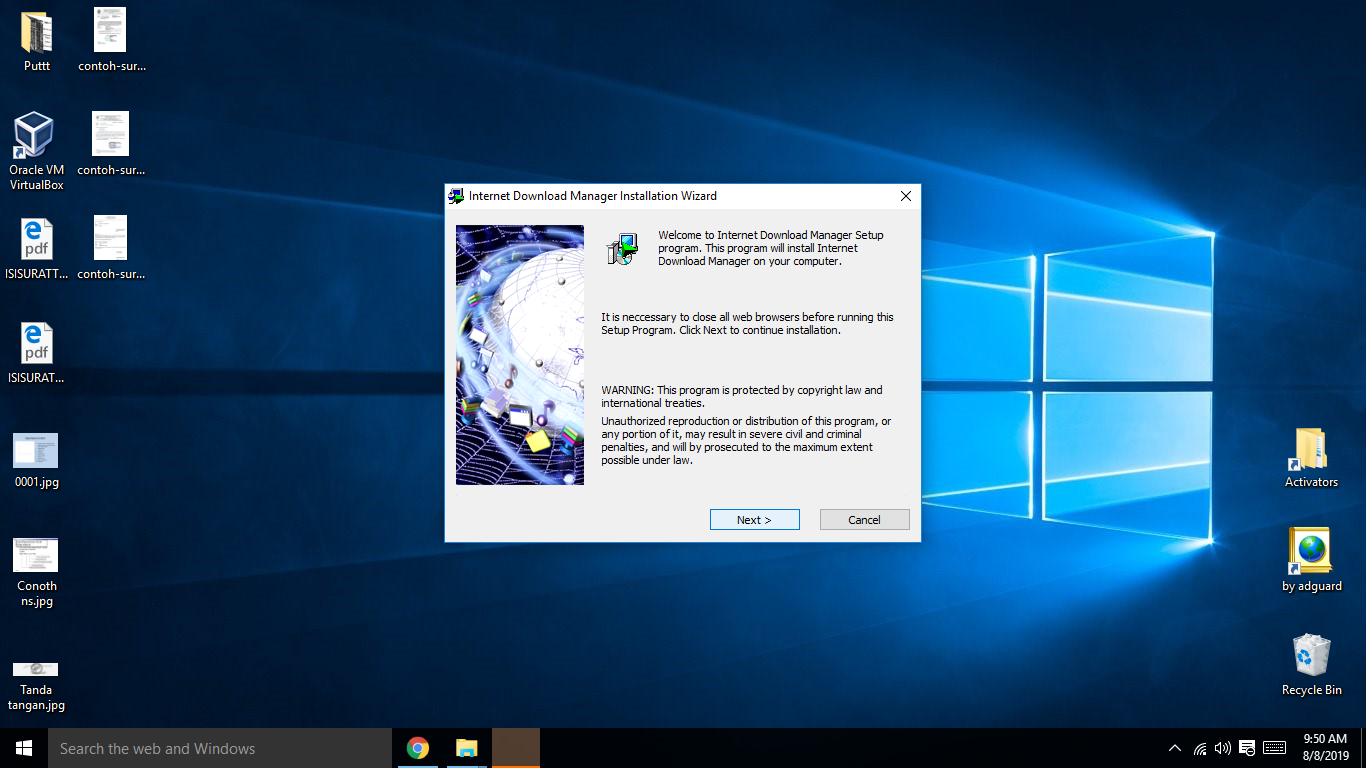
Task: Click the Search the web and Windows box
Action: point(220,748)
